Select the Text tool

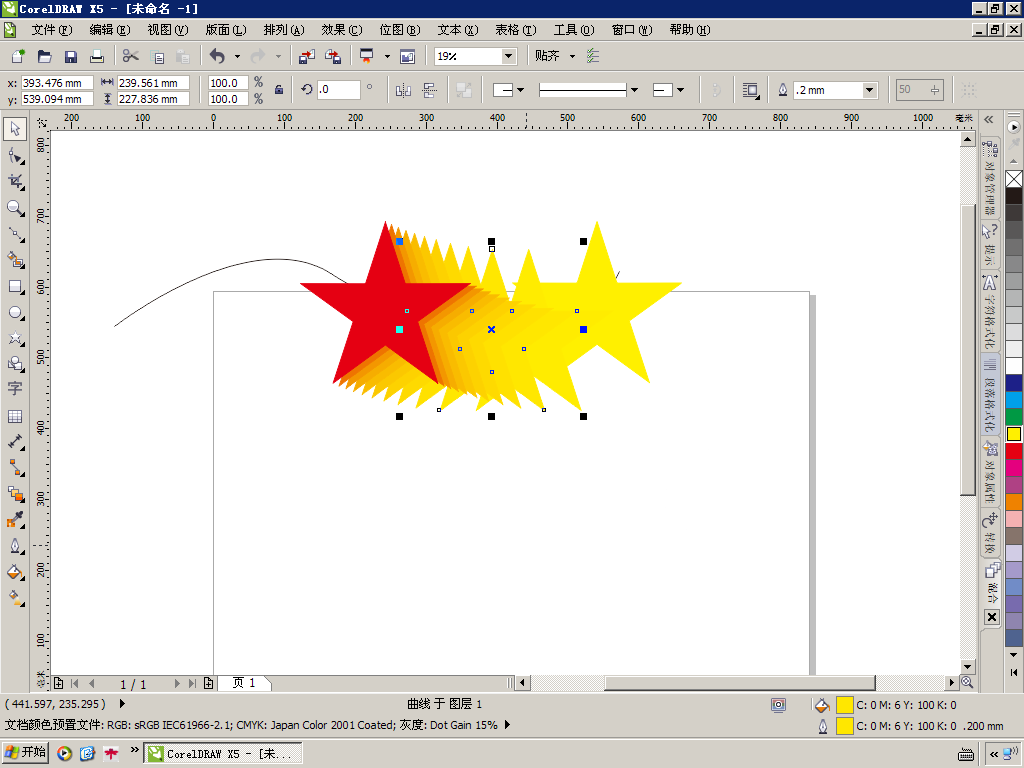coord(15,389)
